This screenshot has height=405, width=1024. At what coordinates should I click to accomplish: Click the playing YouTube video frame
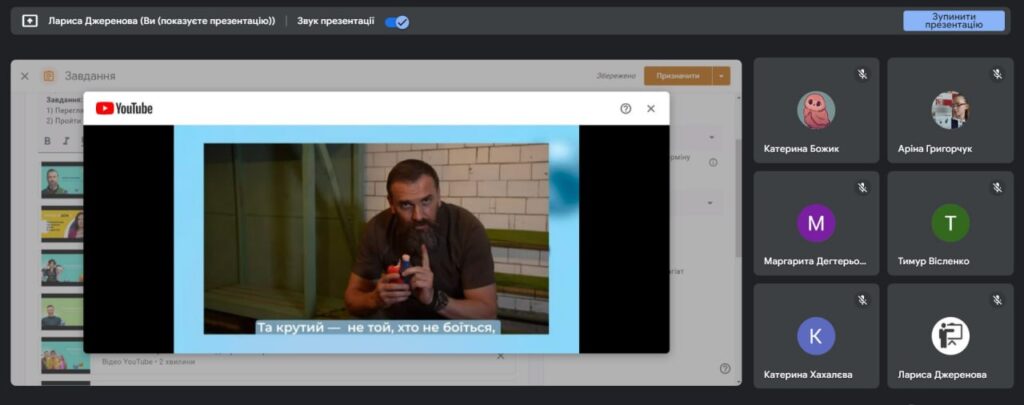coord(376,238)
